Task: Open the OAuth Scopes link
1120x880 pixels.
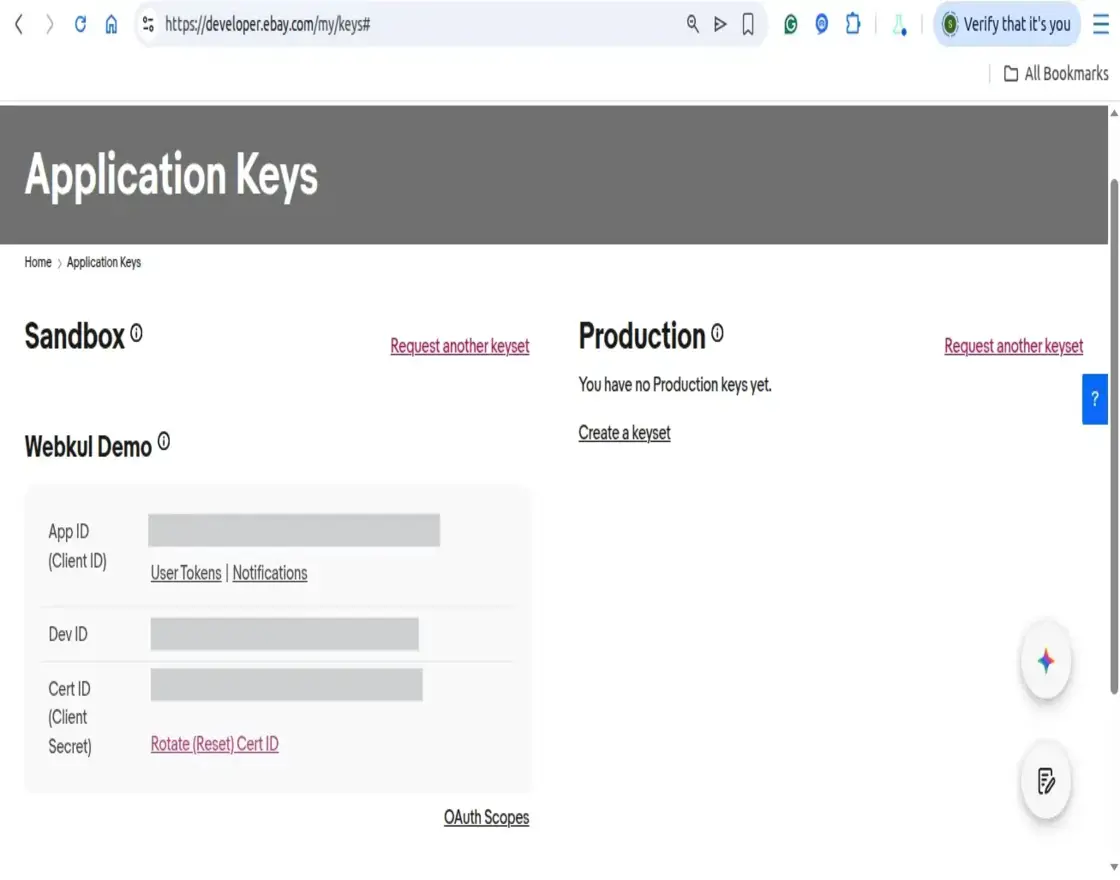Action: point(486,817)
